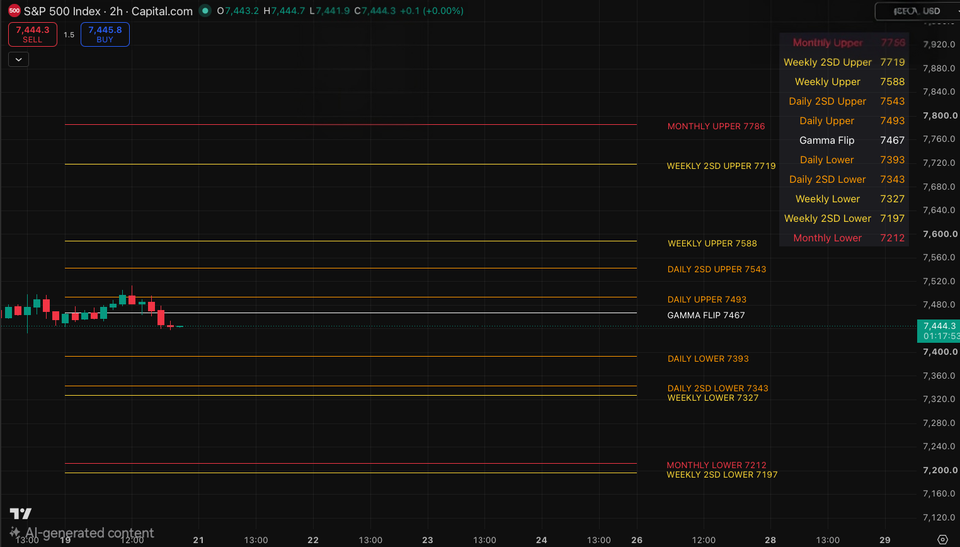Open the USD currency selector at top right
The height and width of the screenshot is (547, 960).
917,11
